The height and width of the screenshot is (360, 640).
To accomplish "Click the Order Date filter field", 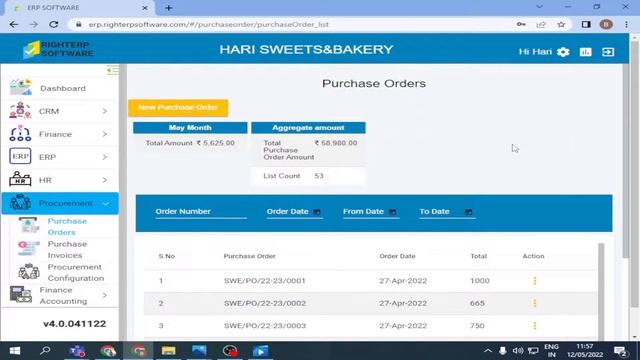I will [x=294, y=212].
